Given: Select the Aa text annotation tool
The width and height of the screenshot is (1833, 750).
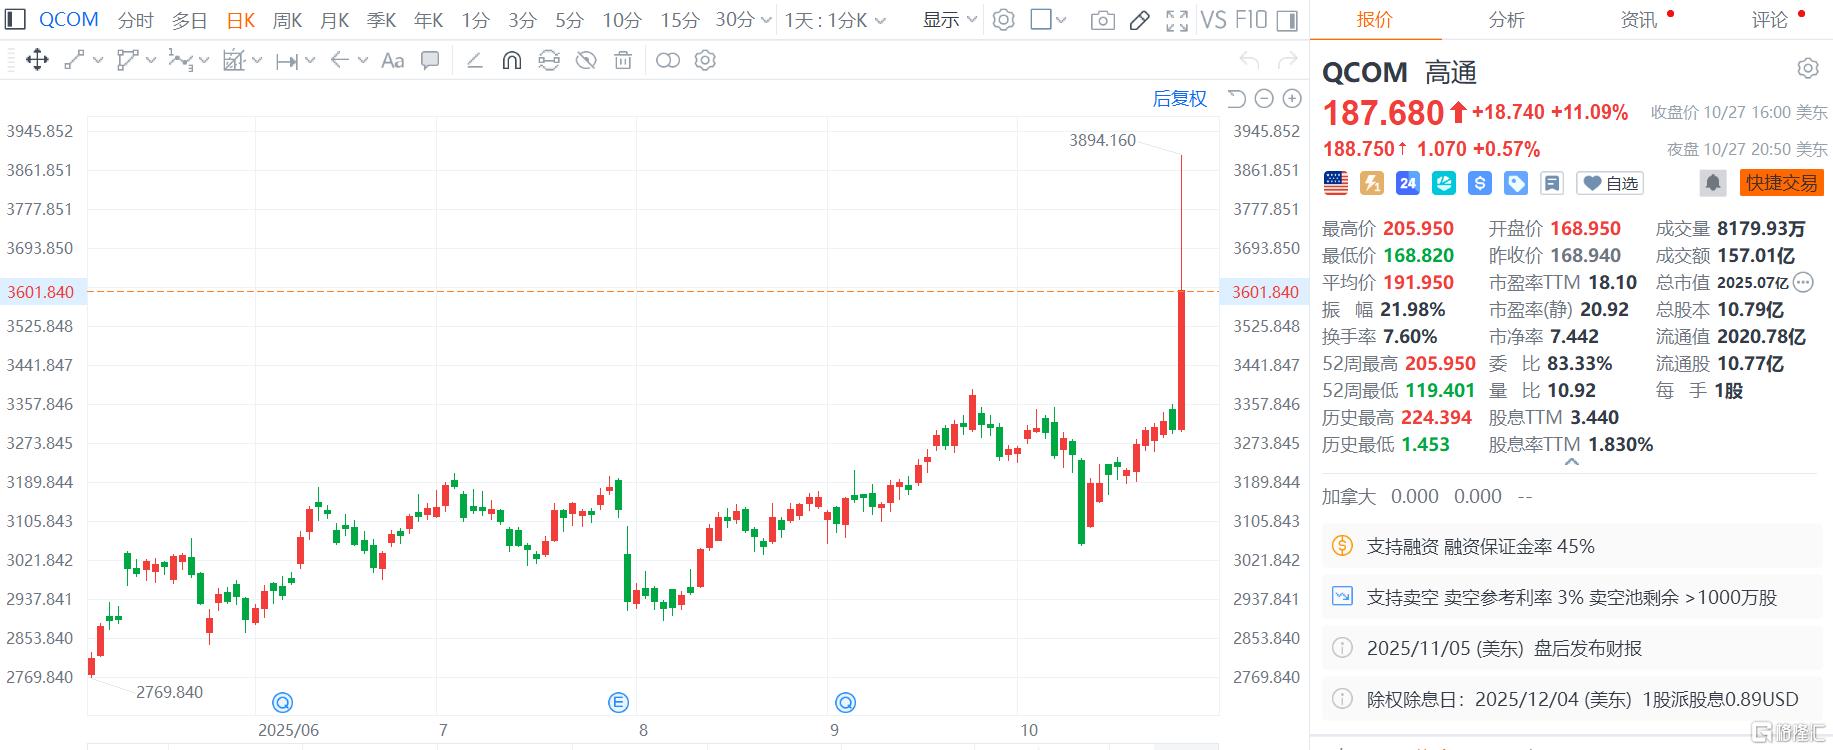Looking at the screenshot, I should point(393,60).
